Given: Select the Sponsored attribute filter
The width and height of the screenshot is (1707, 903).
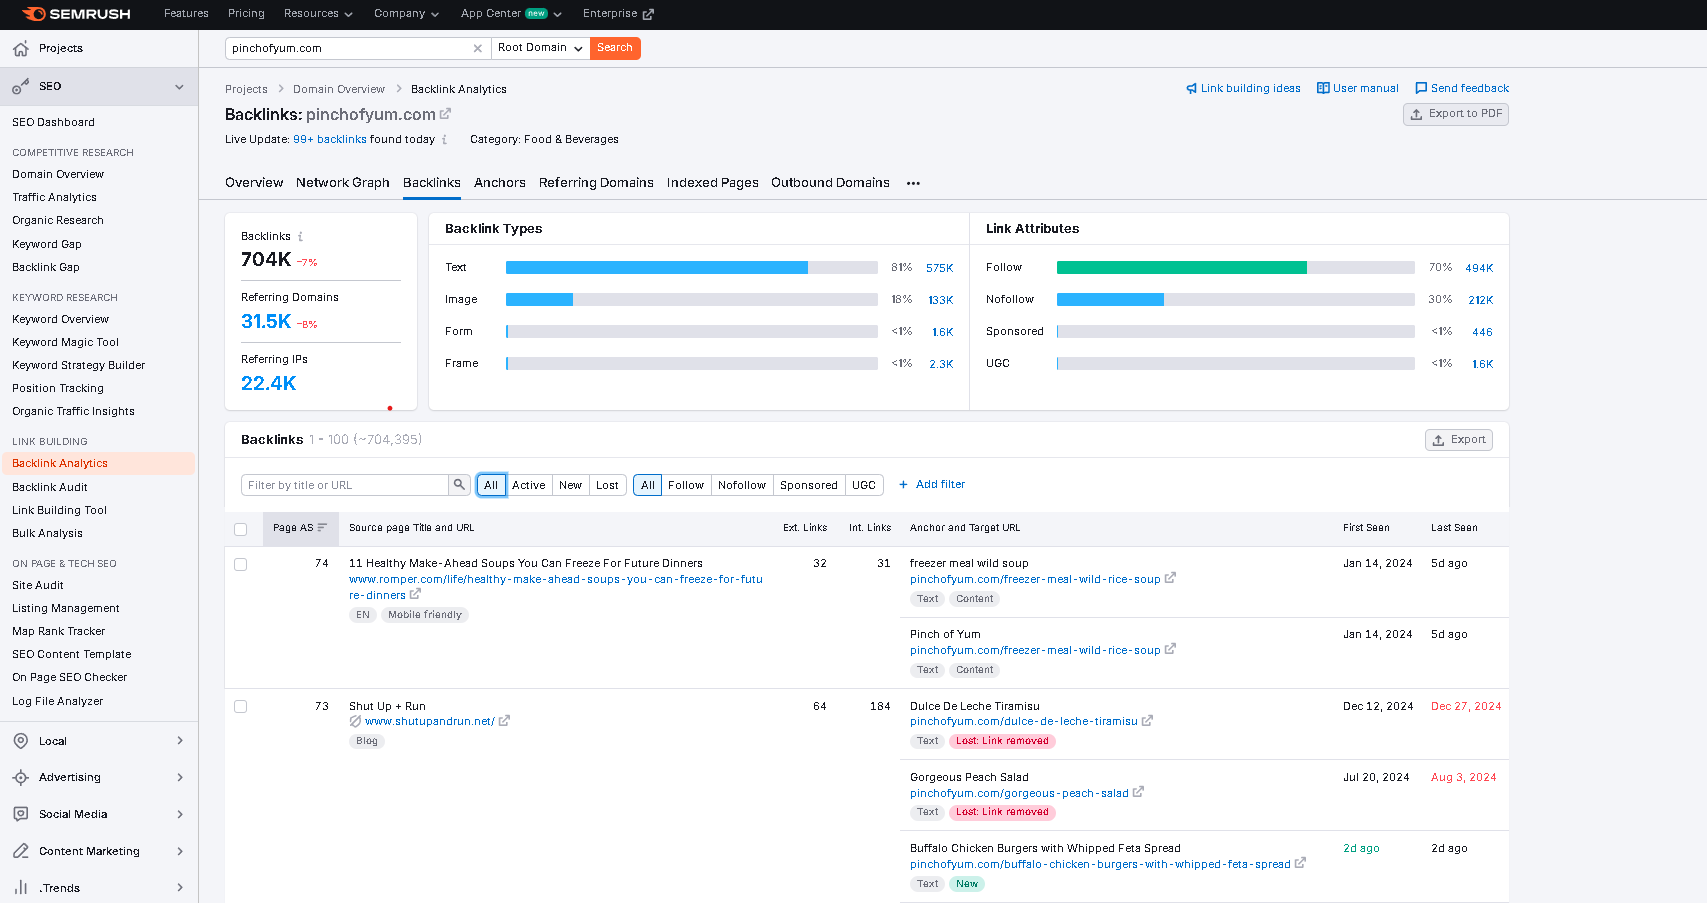Looking at the screenshot, I should [x=809, y=485].
